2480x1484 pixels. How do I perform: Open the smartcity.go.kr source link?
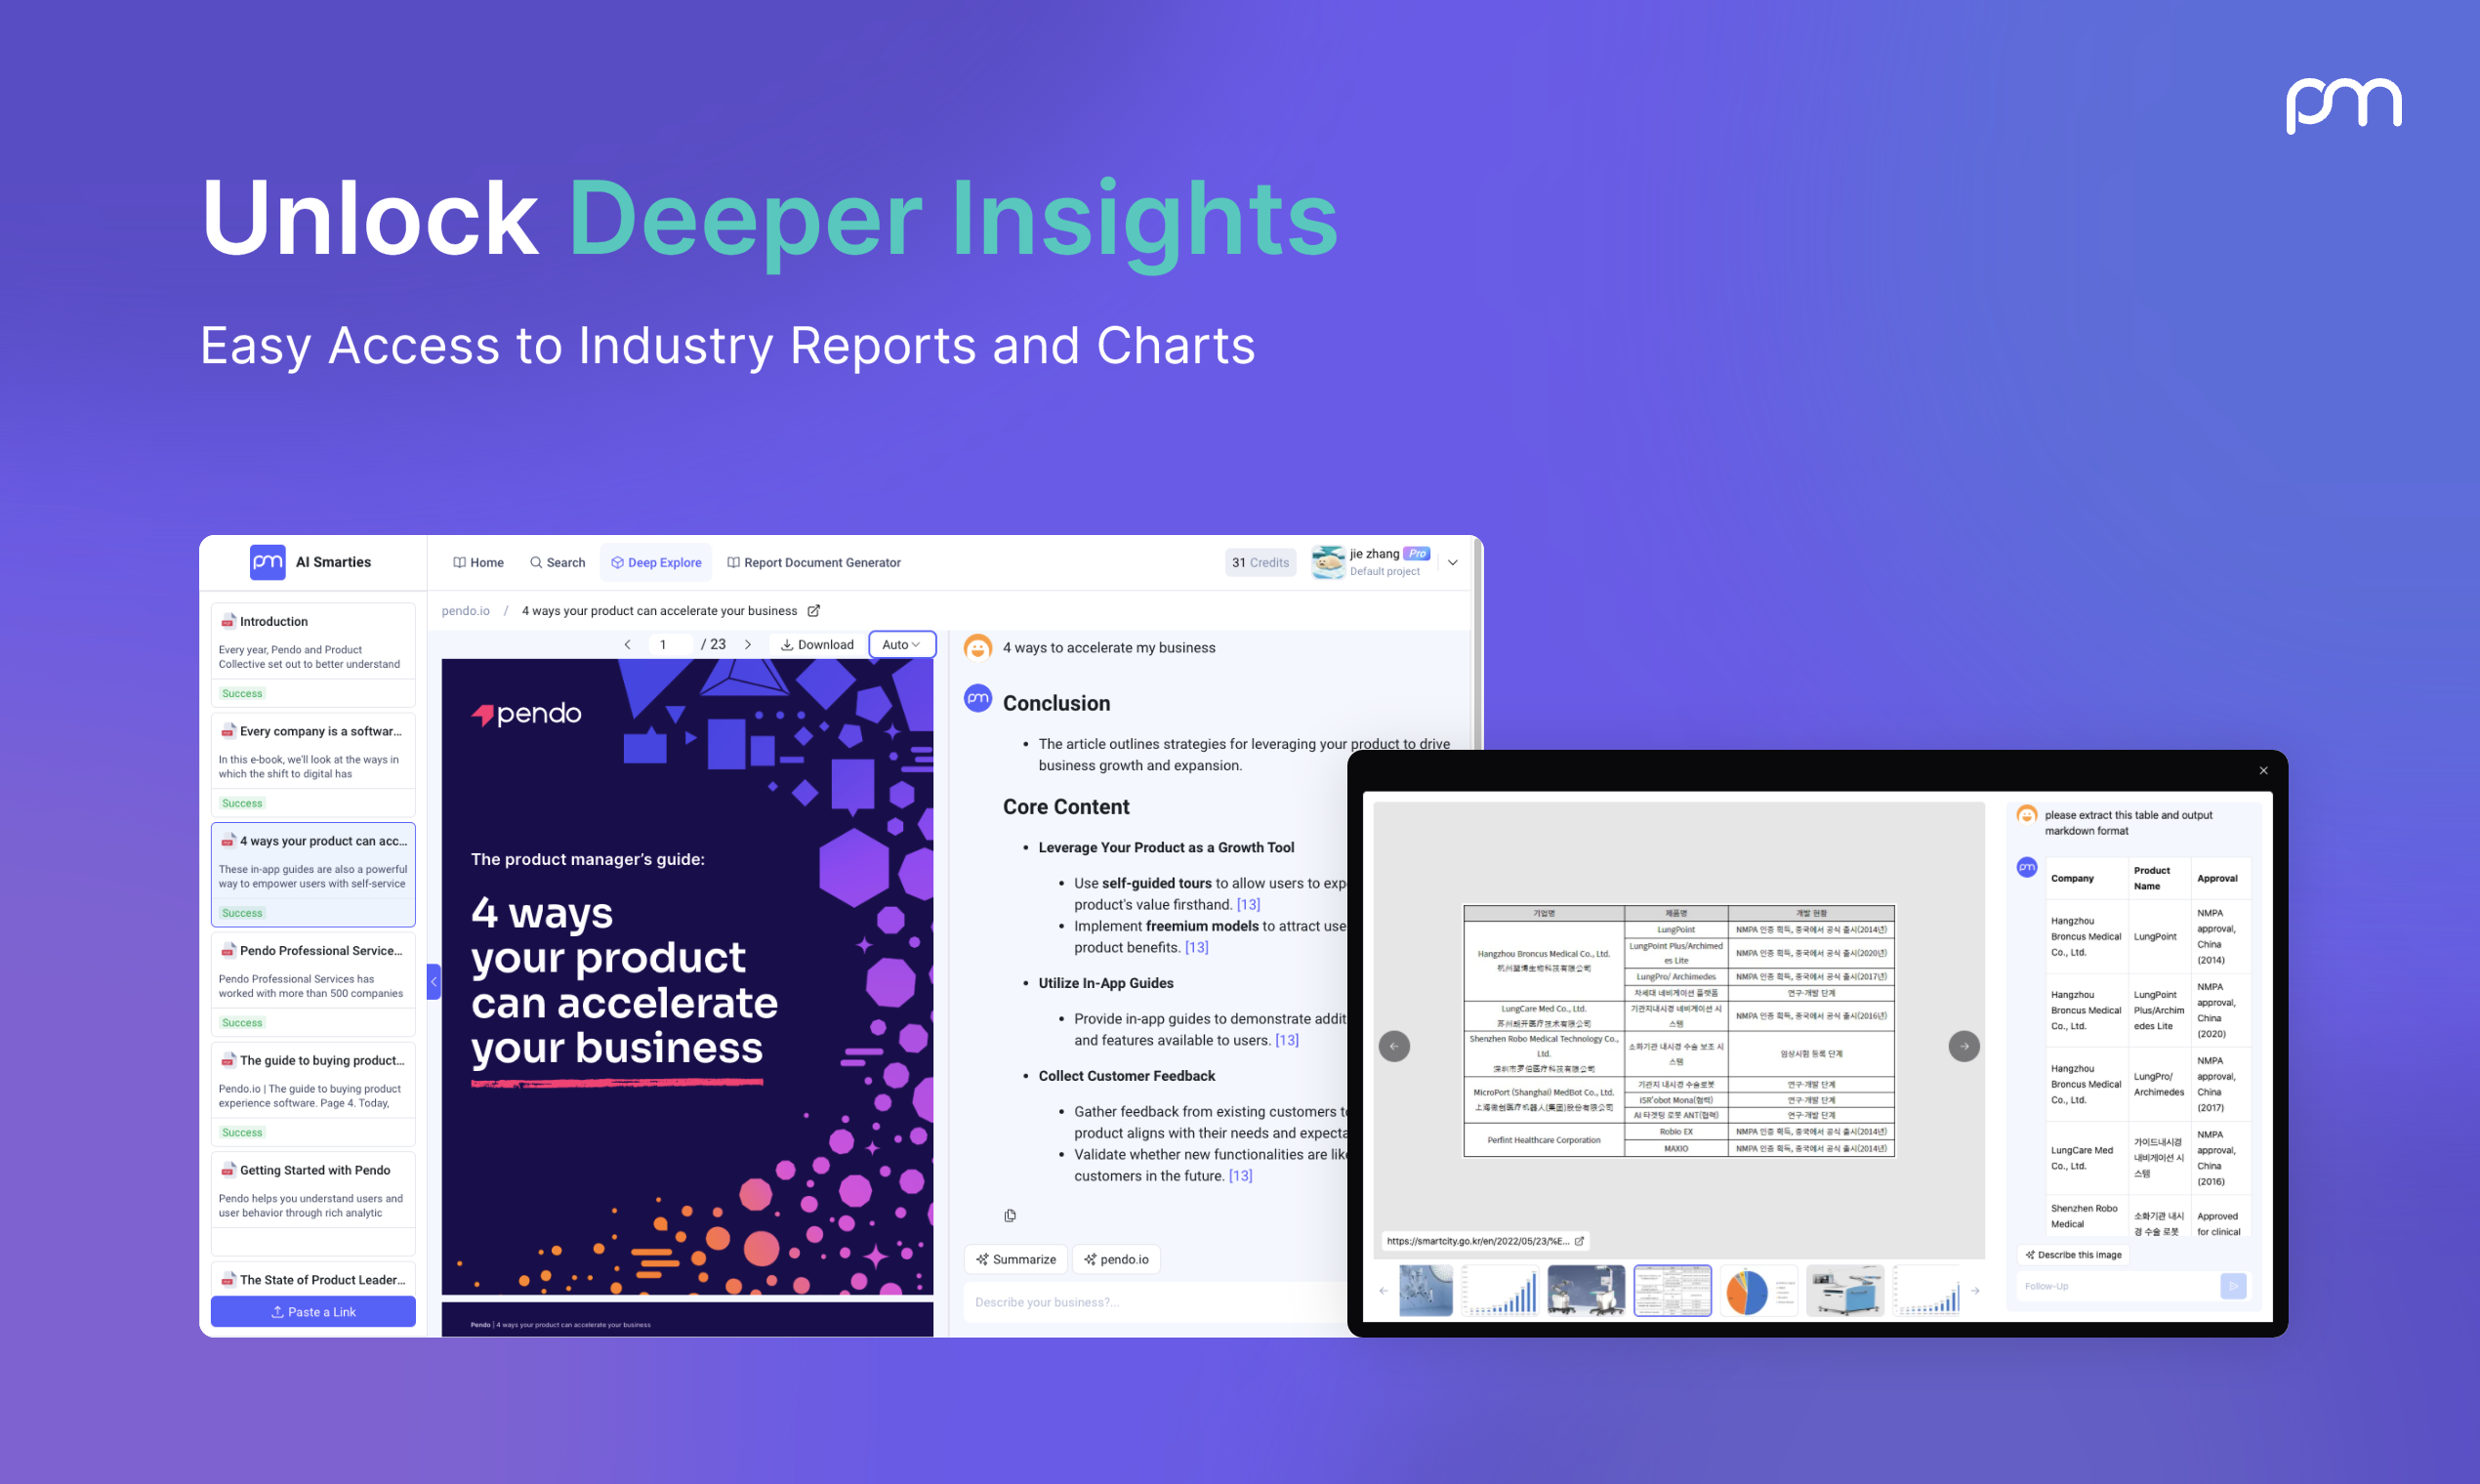pyautogui.click(x=1477, y=1241)
